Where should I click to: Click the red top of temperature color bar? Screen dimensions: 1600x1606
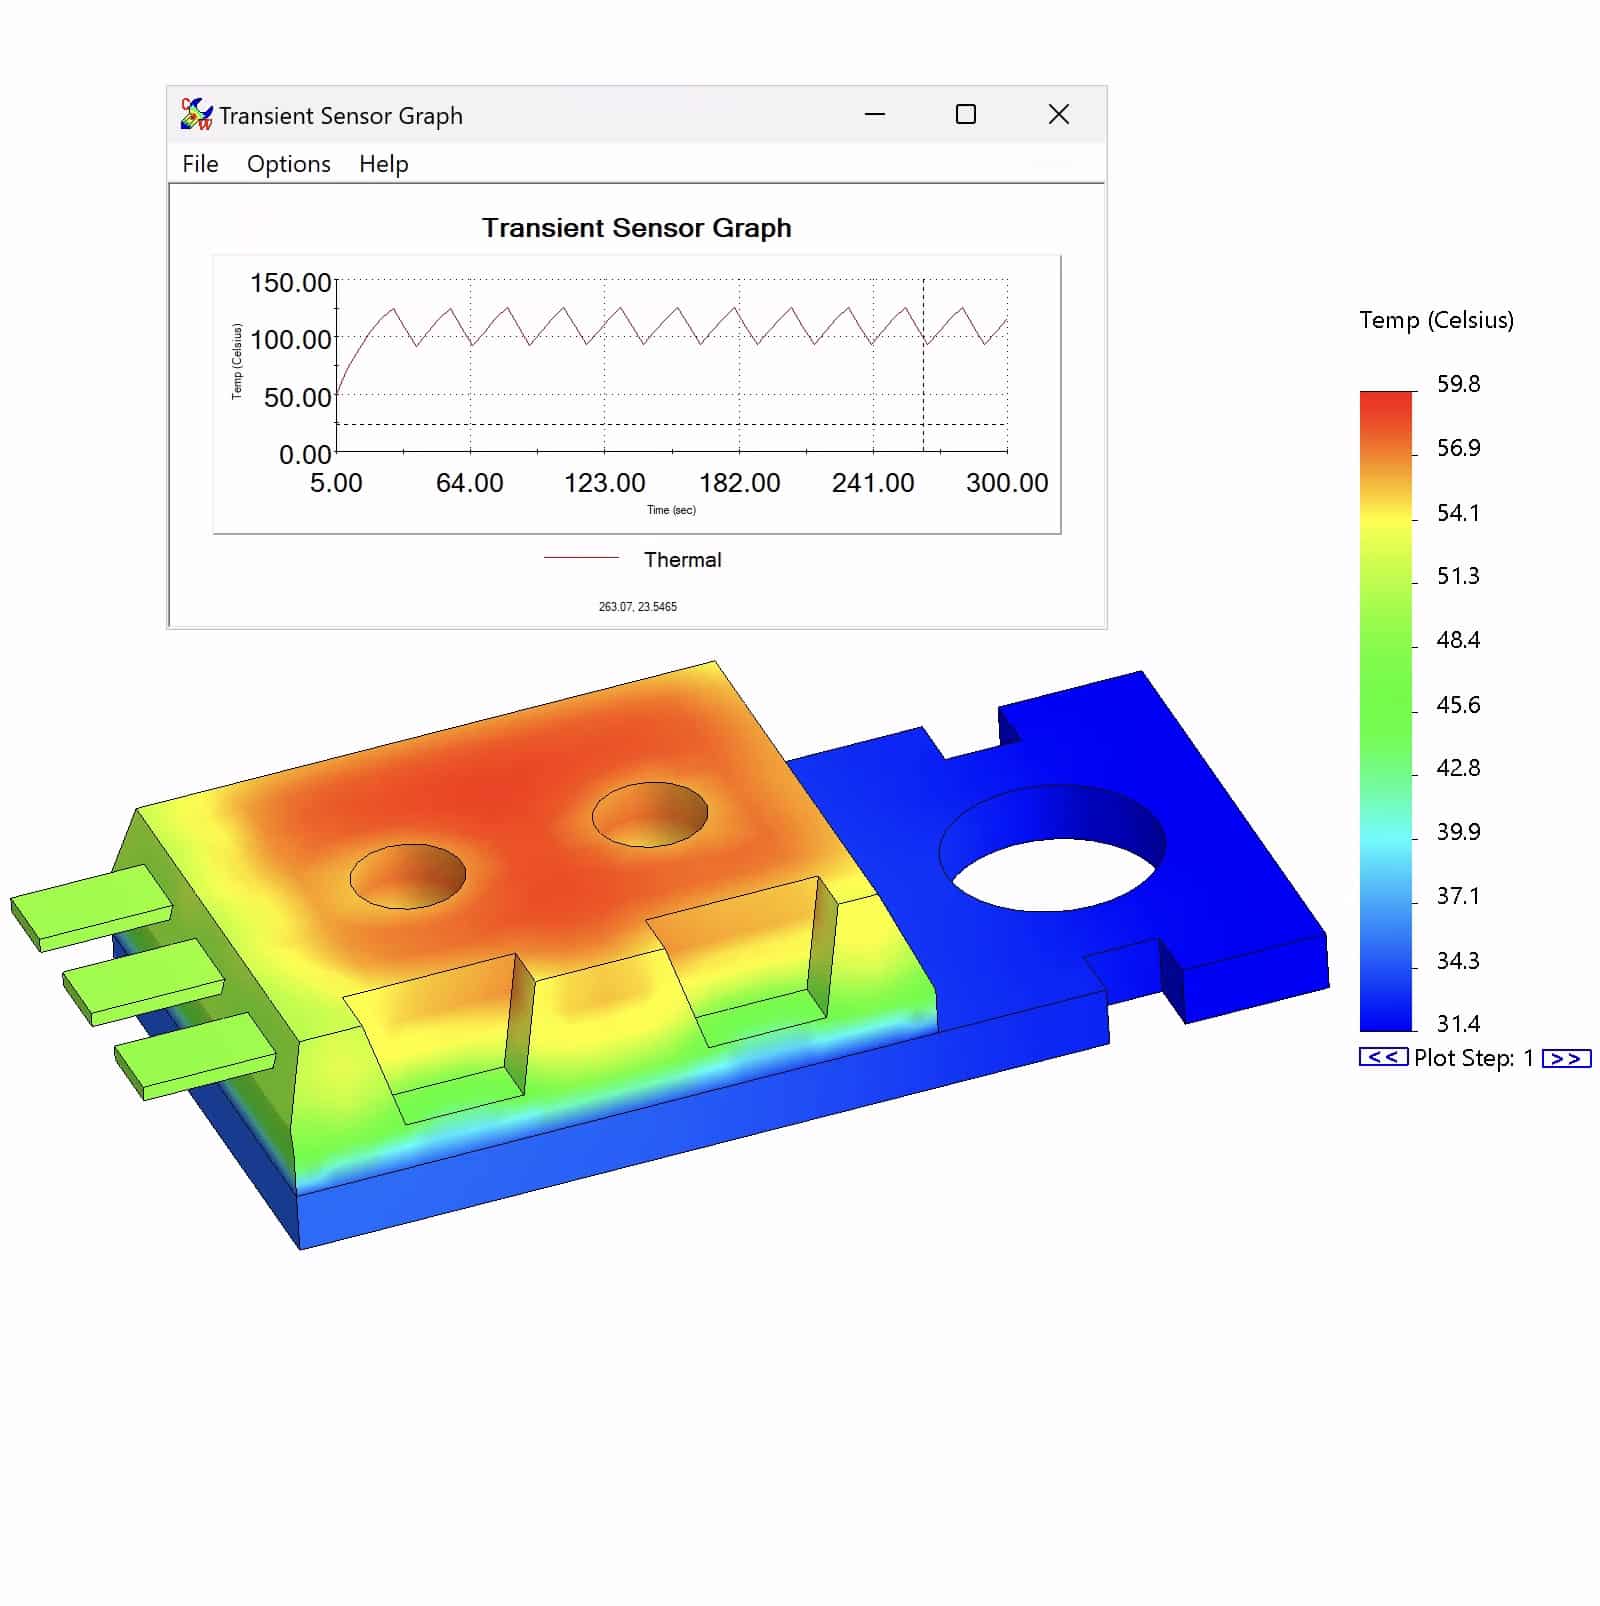[x=1385, y=405]
